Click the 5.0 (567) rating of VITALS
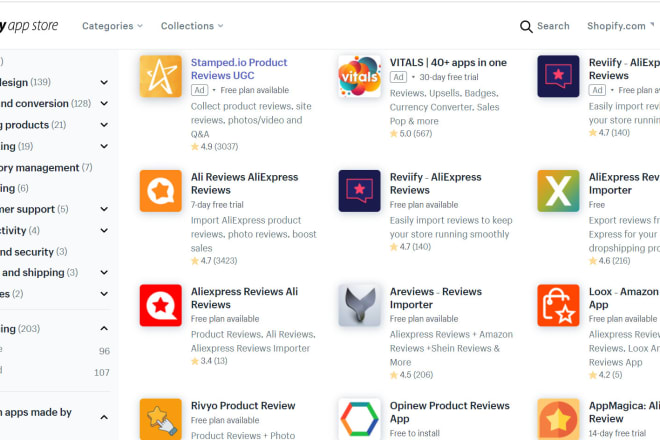Screen dimensions: 660x440 point(411,133)
